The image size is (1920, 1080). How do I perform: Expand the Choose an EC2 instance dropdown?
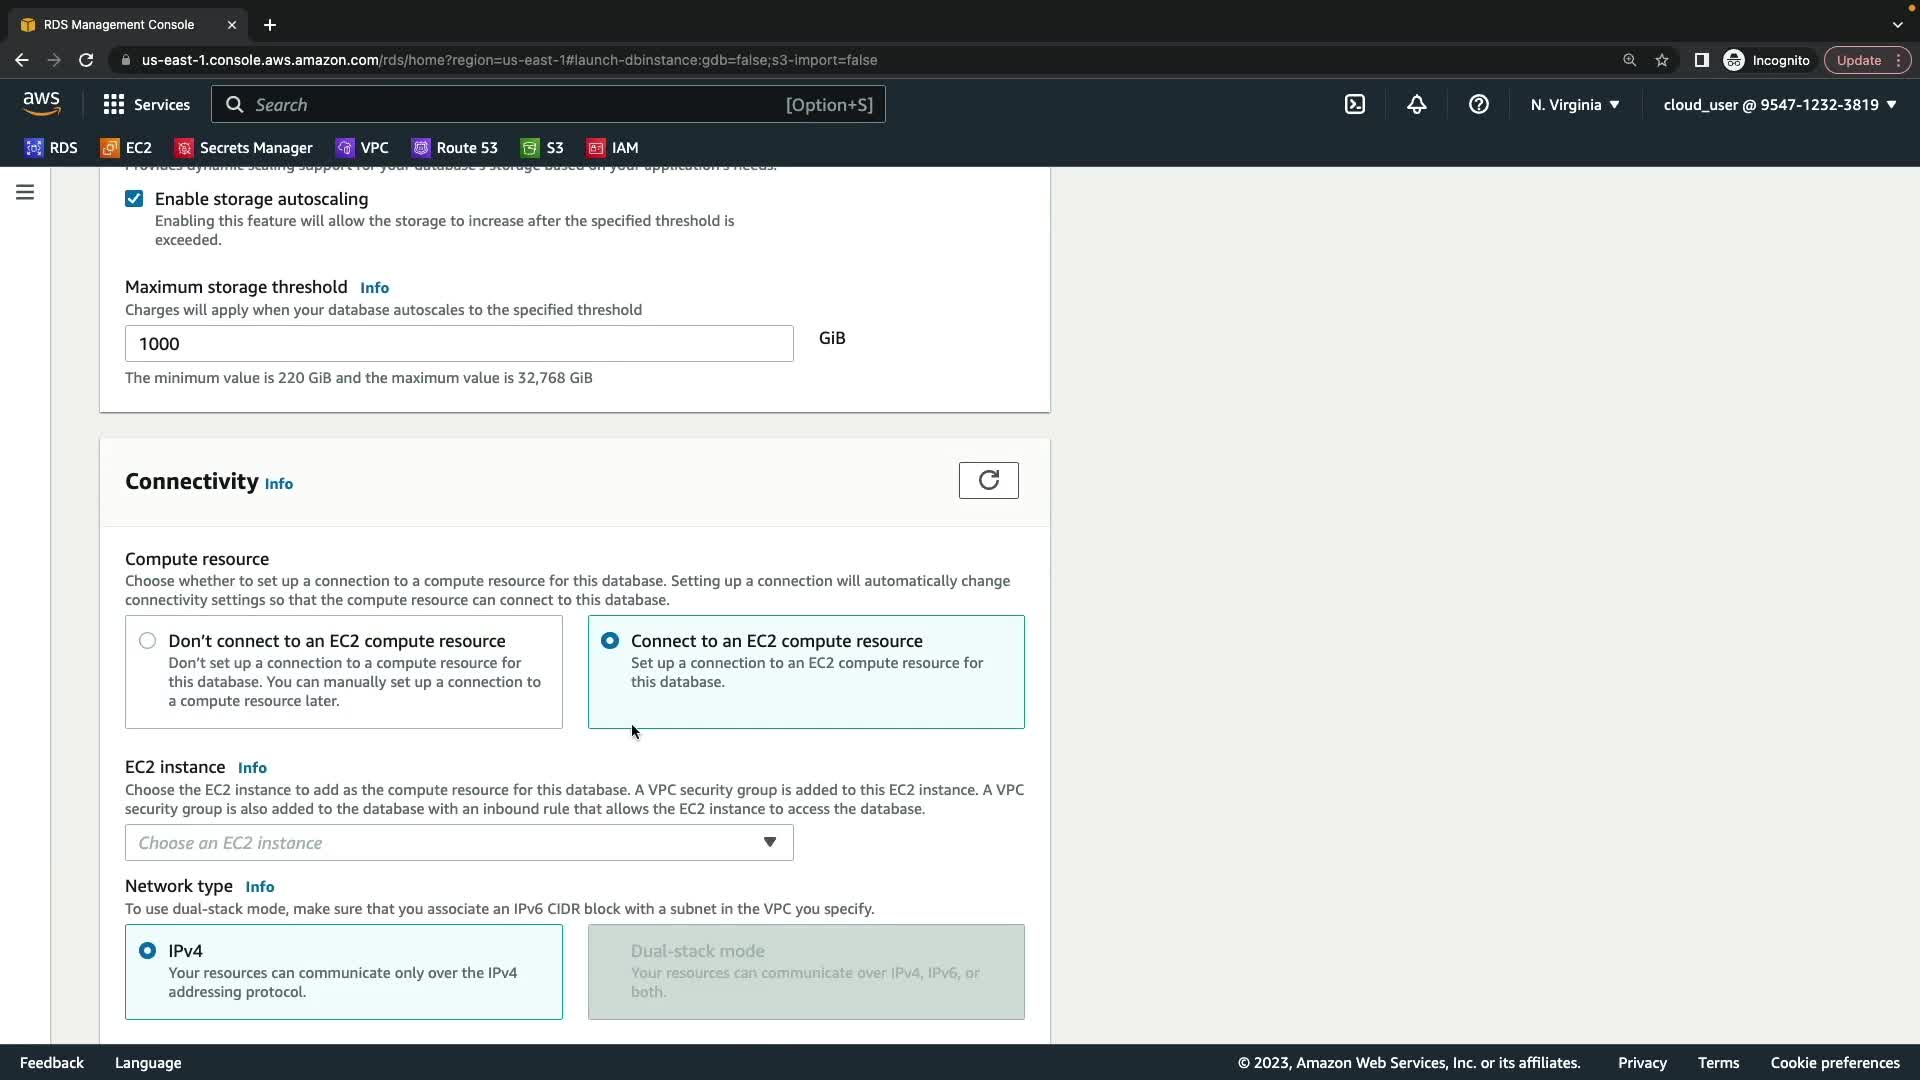459,843
